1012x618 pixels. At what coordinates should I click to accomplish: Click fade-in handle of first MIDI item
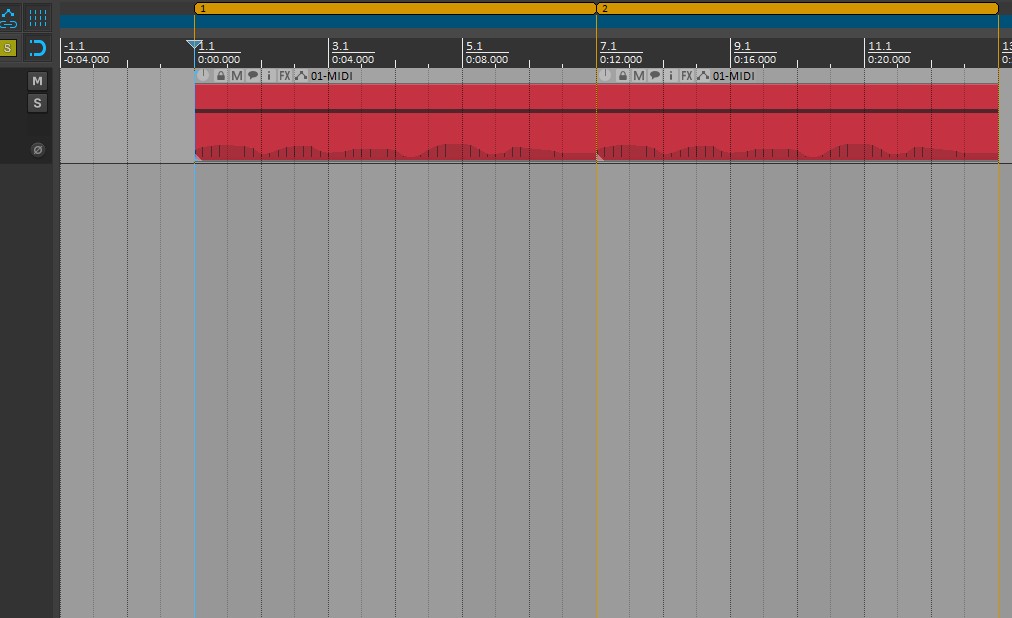coord(198,156)
